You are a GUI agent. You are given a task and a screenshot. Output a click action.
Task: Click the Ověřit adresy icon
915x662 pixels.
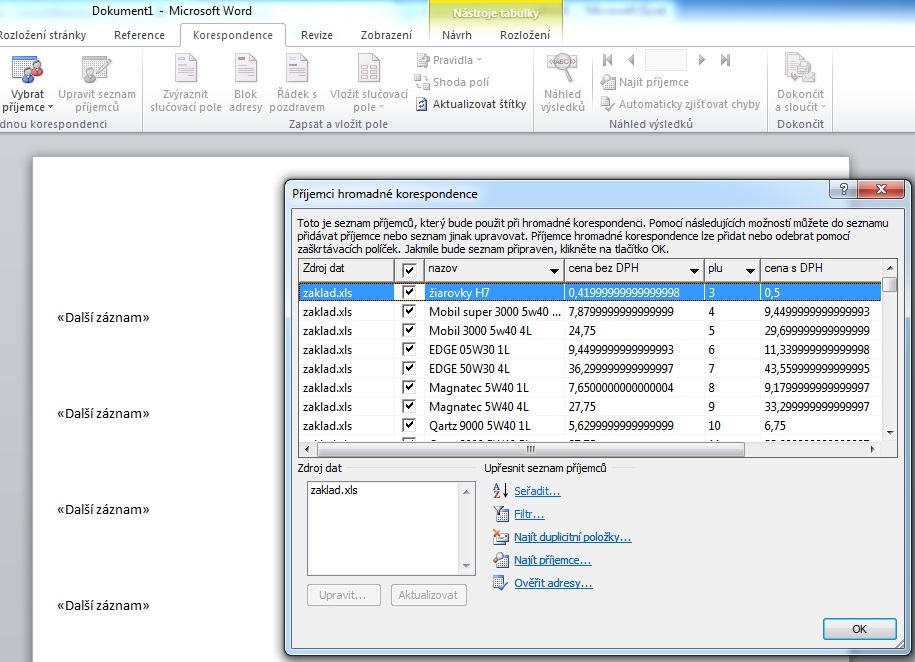coord(500,583)
